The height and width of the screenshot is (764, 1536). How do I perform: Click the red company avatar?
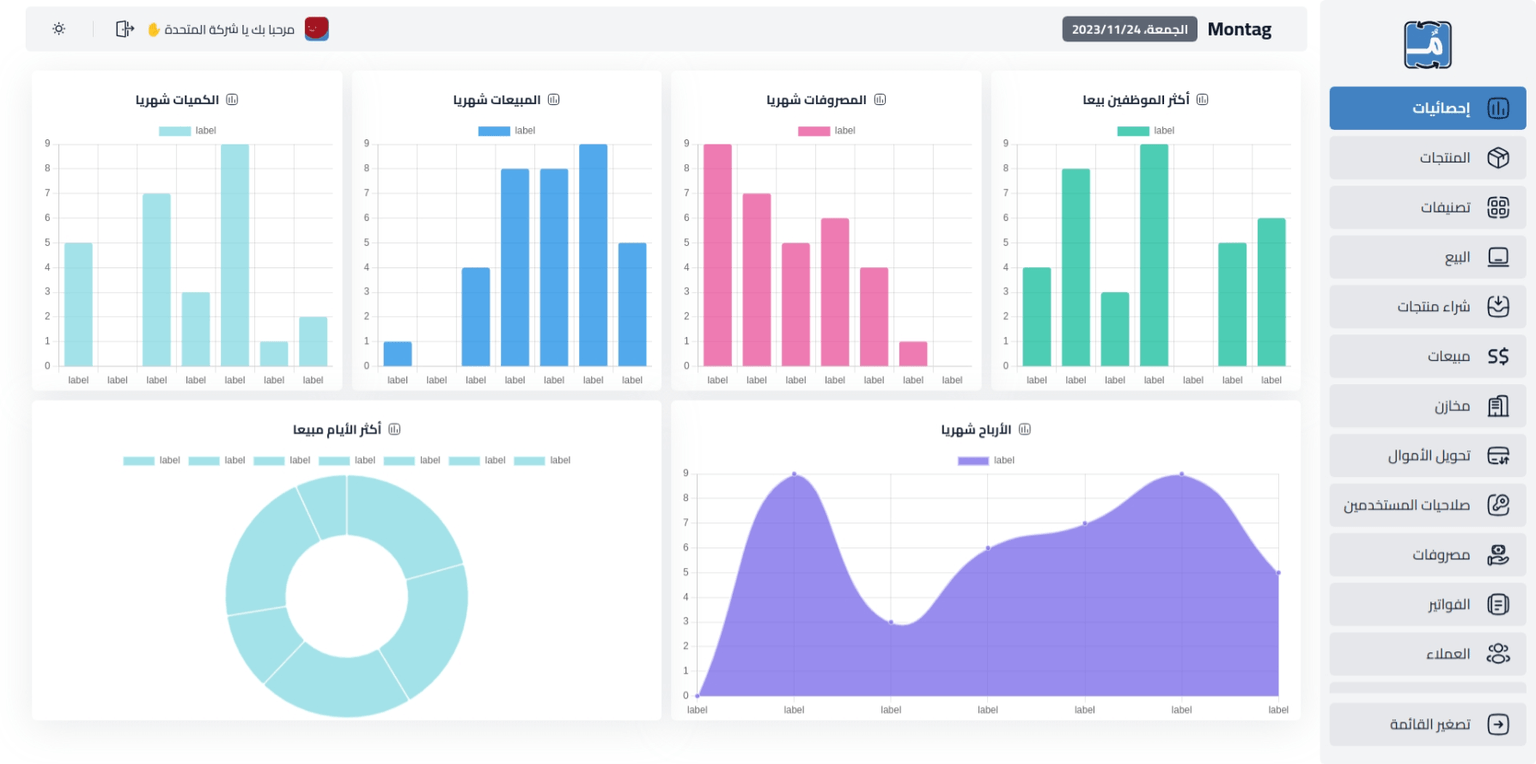[x=317, y=29]
